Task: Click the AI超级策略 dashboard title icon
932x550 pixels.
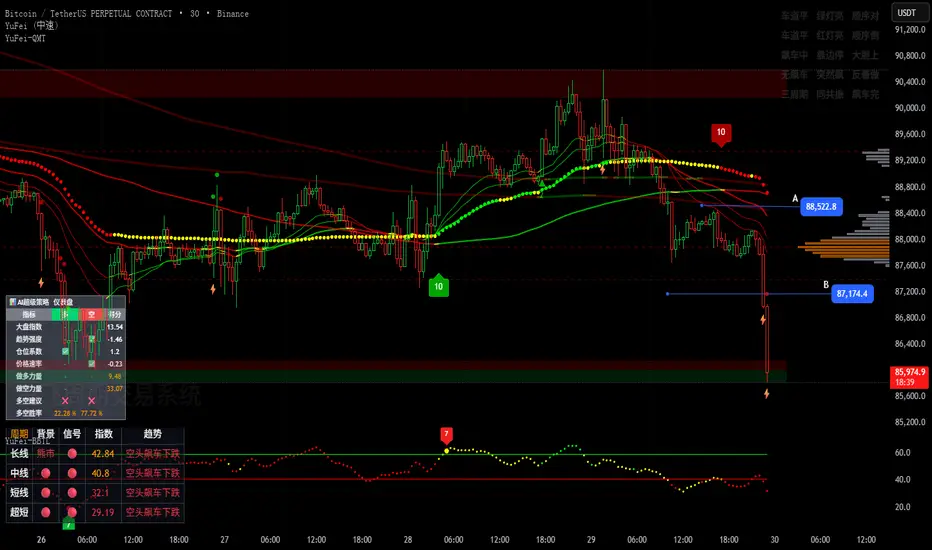Action: click(x=12, y=302)
